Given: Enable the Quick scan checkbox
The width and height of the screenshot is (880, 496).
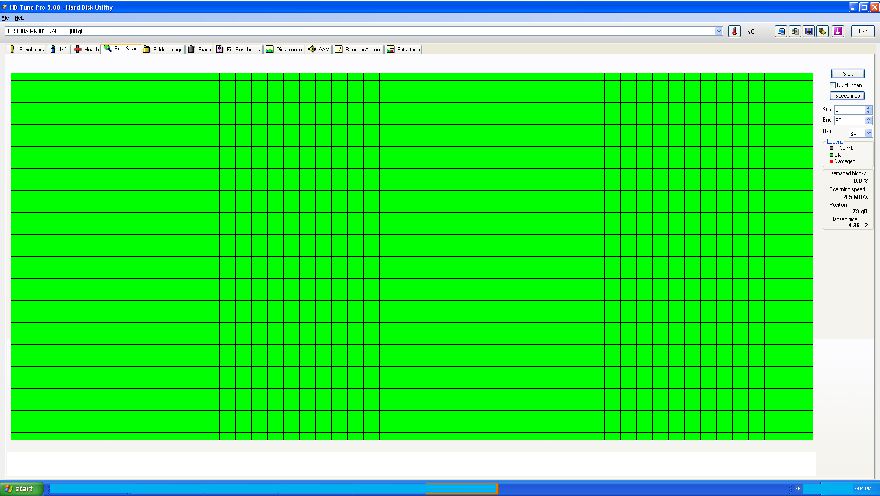Looking at the screenshot, I should click(834, 85).
